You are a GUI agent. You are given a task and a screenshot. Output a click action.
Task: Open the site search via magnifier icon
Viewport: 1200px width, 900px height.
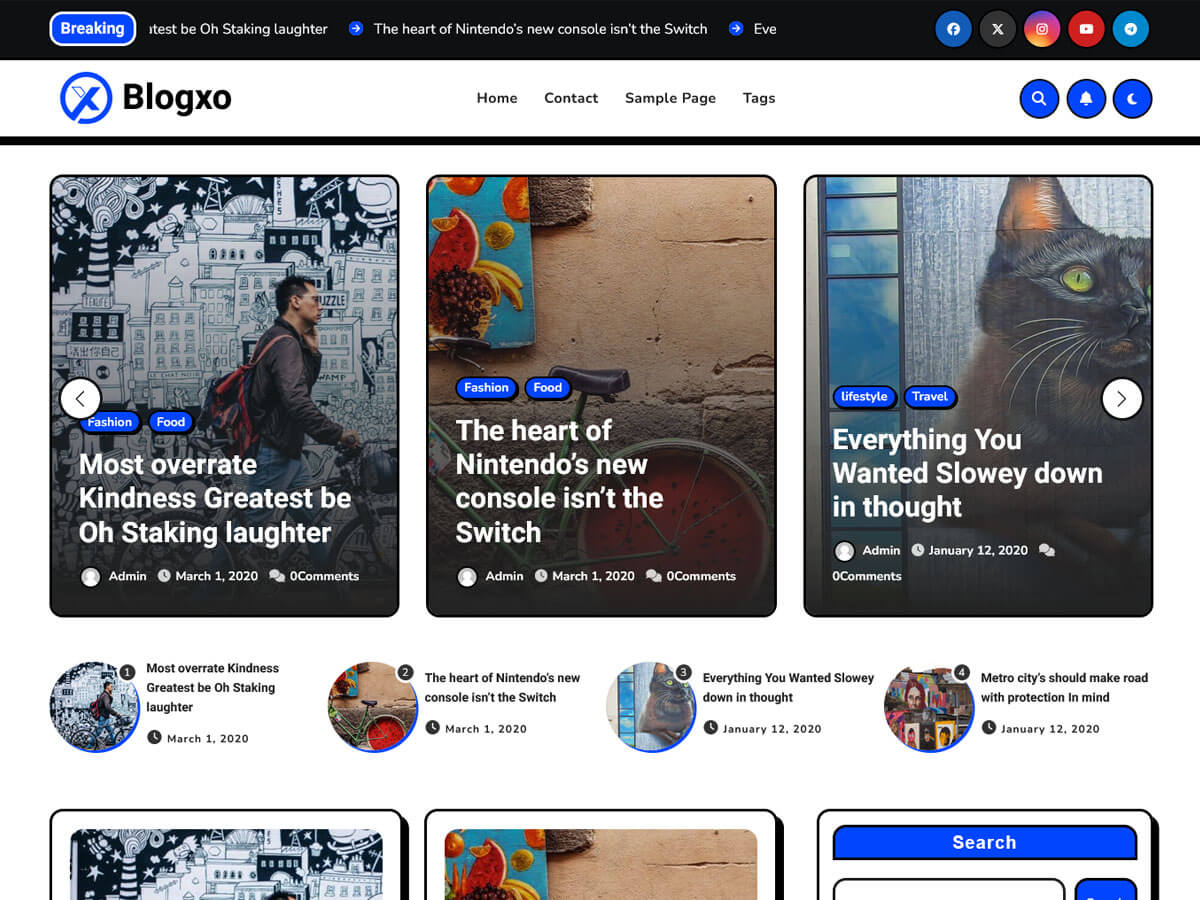pyautogui.click(x=1039, y=98)
